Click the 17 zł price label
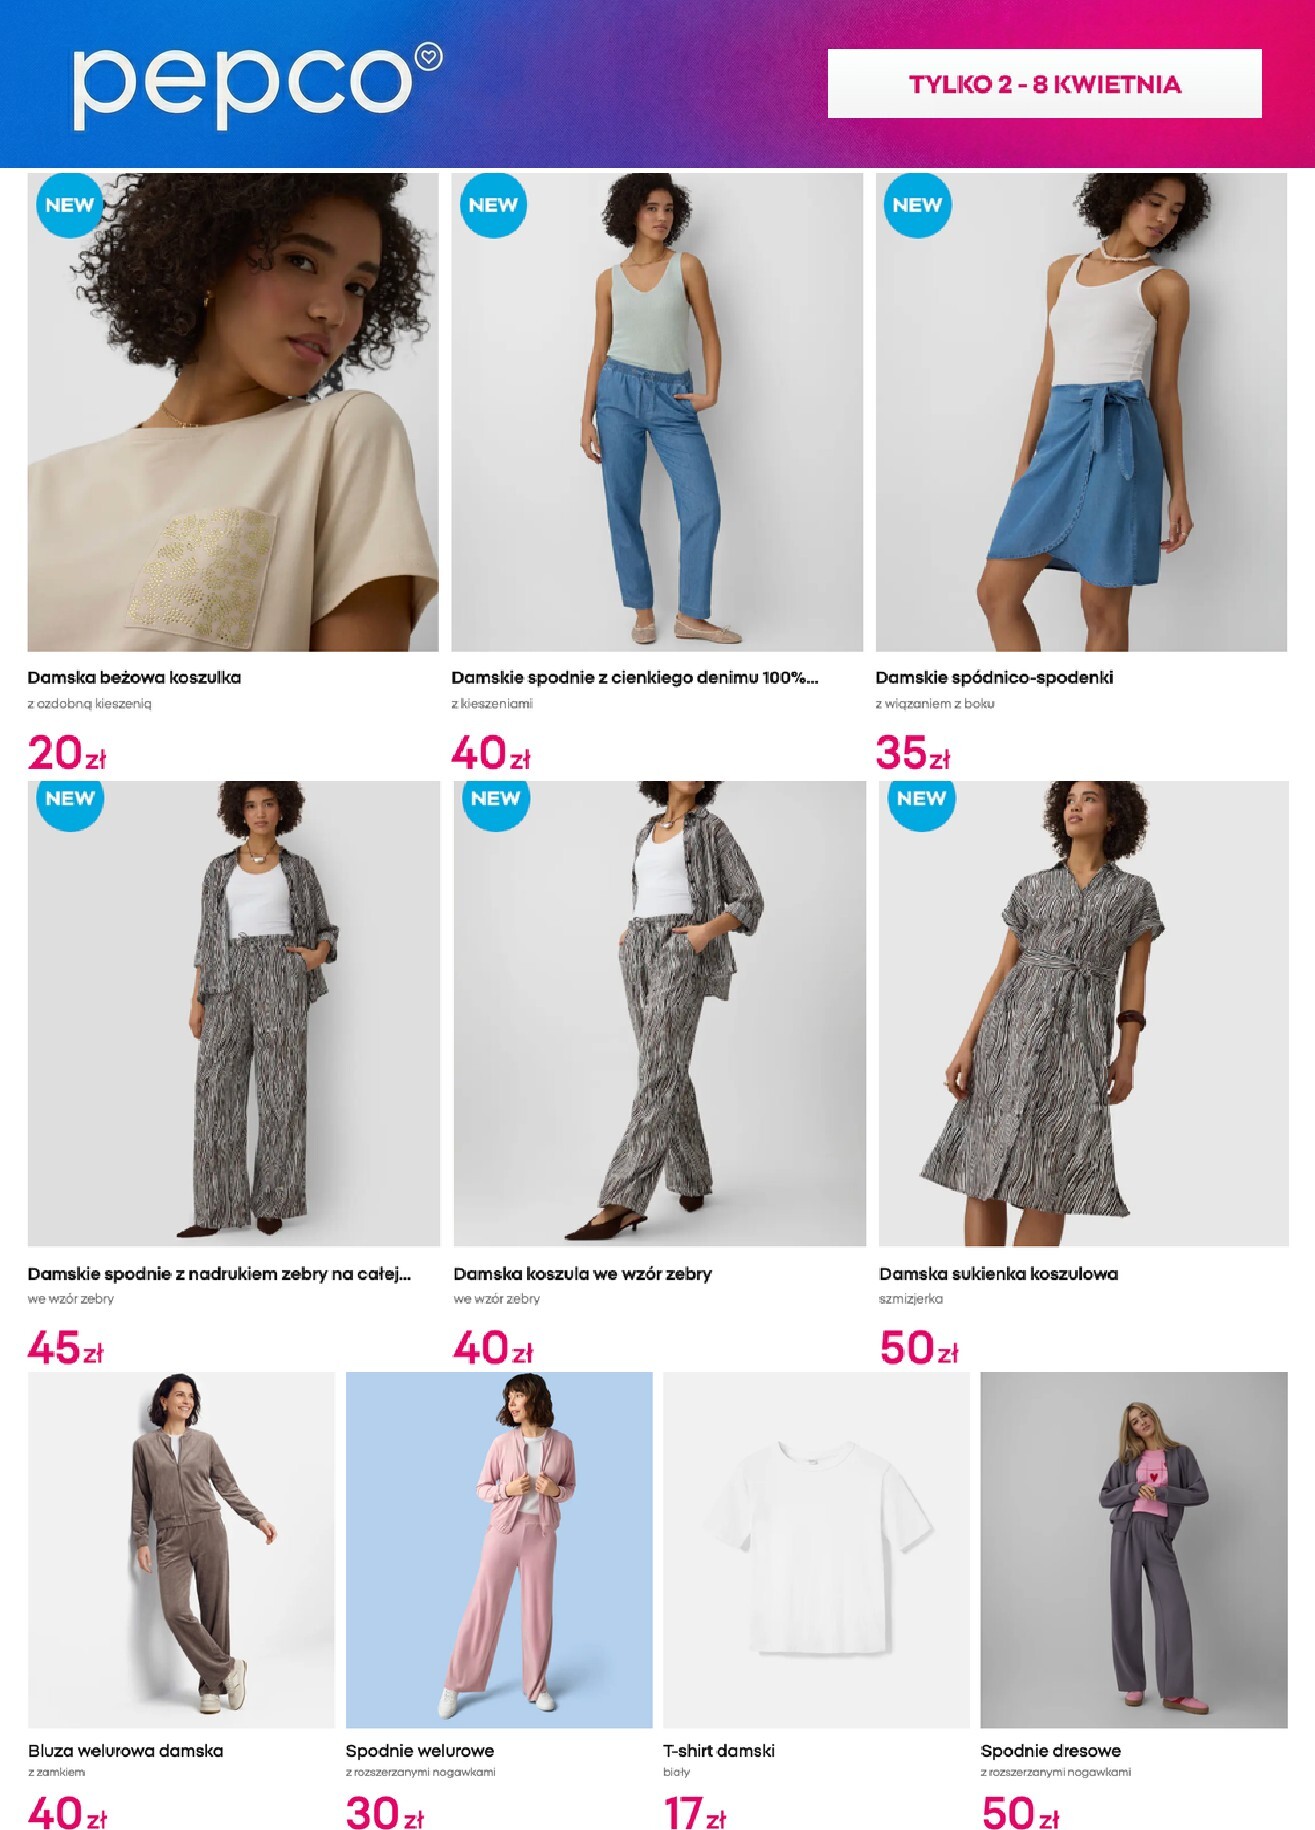 pos(694,1813)
